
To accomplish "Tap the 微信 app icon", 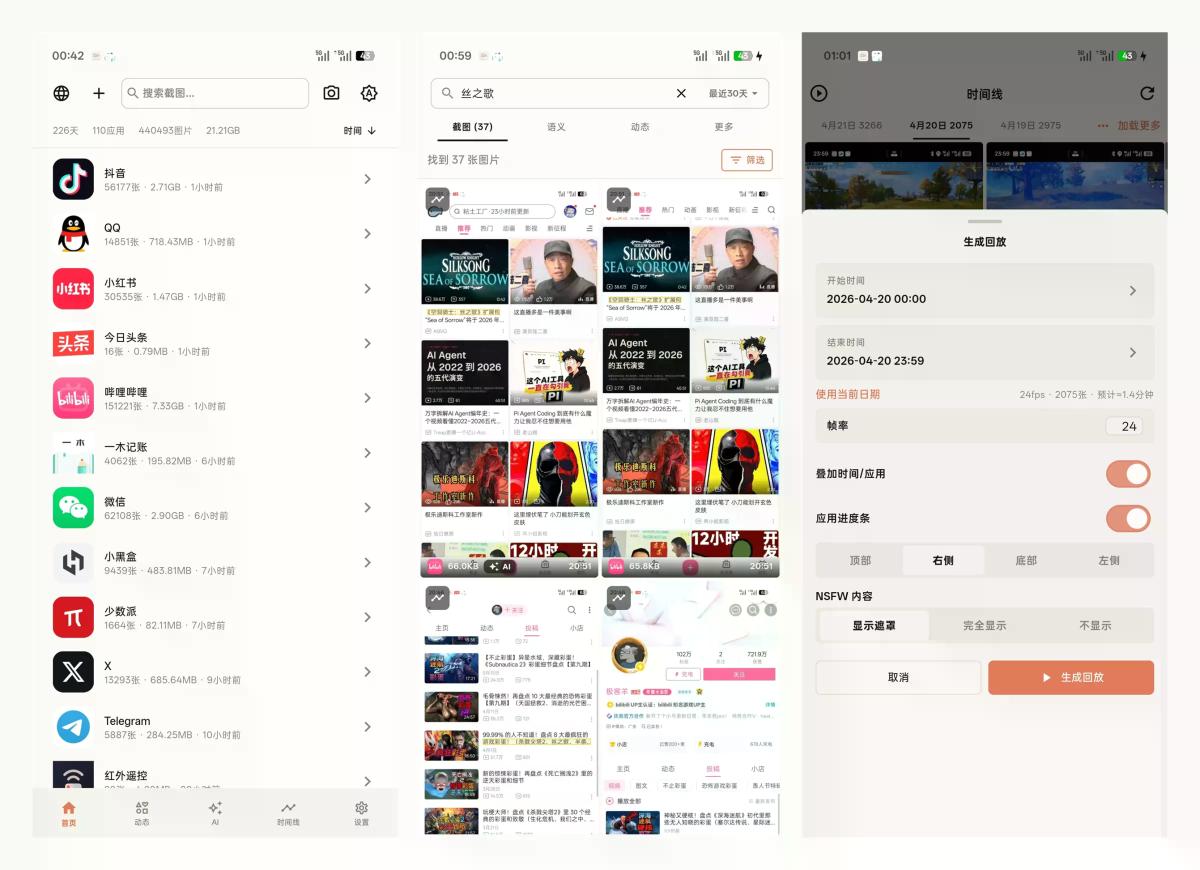I will (x=73, y=508).
